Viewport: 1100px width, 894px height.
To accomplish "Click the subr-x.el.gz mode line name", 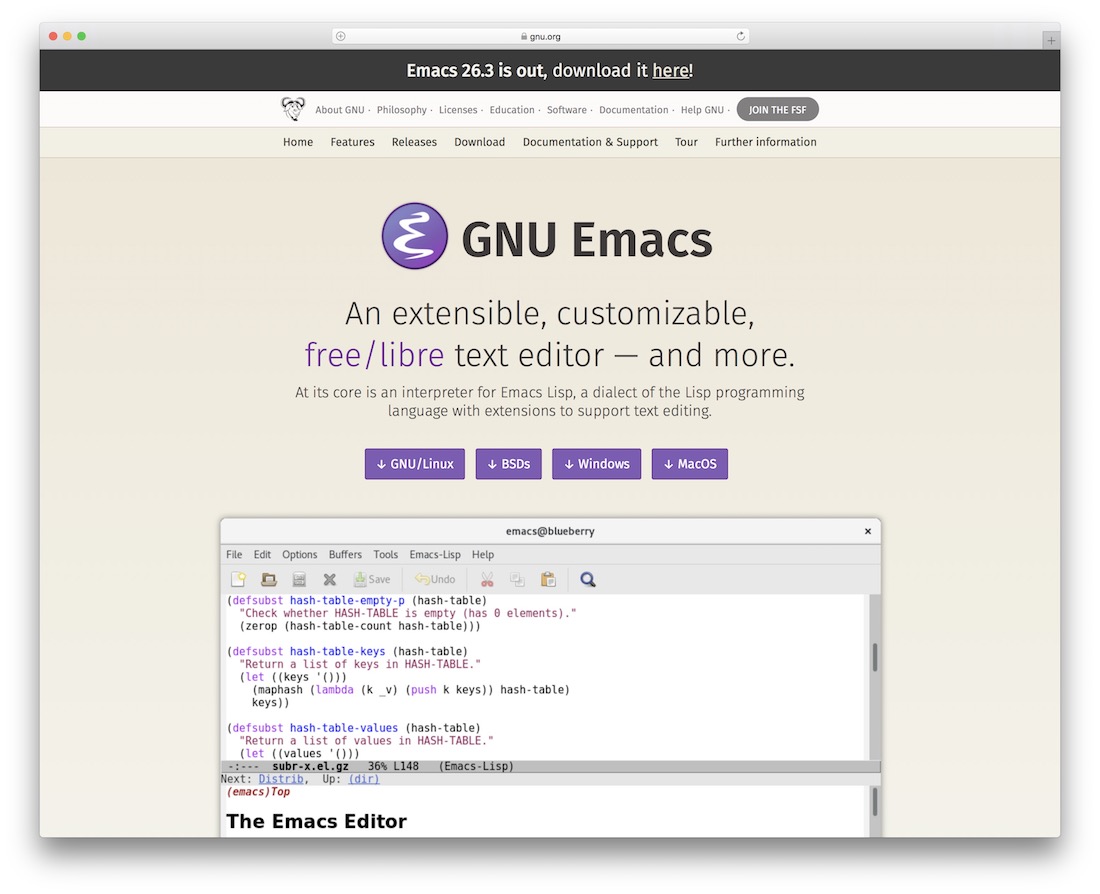I will [x=310, y=766].
